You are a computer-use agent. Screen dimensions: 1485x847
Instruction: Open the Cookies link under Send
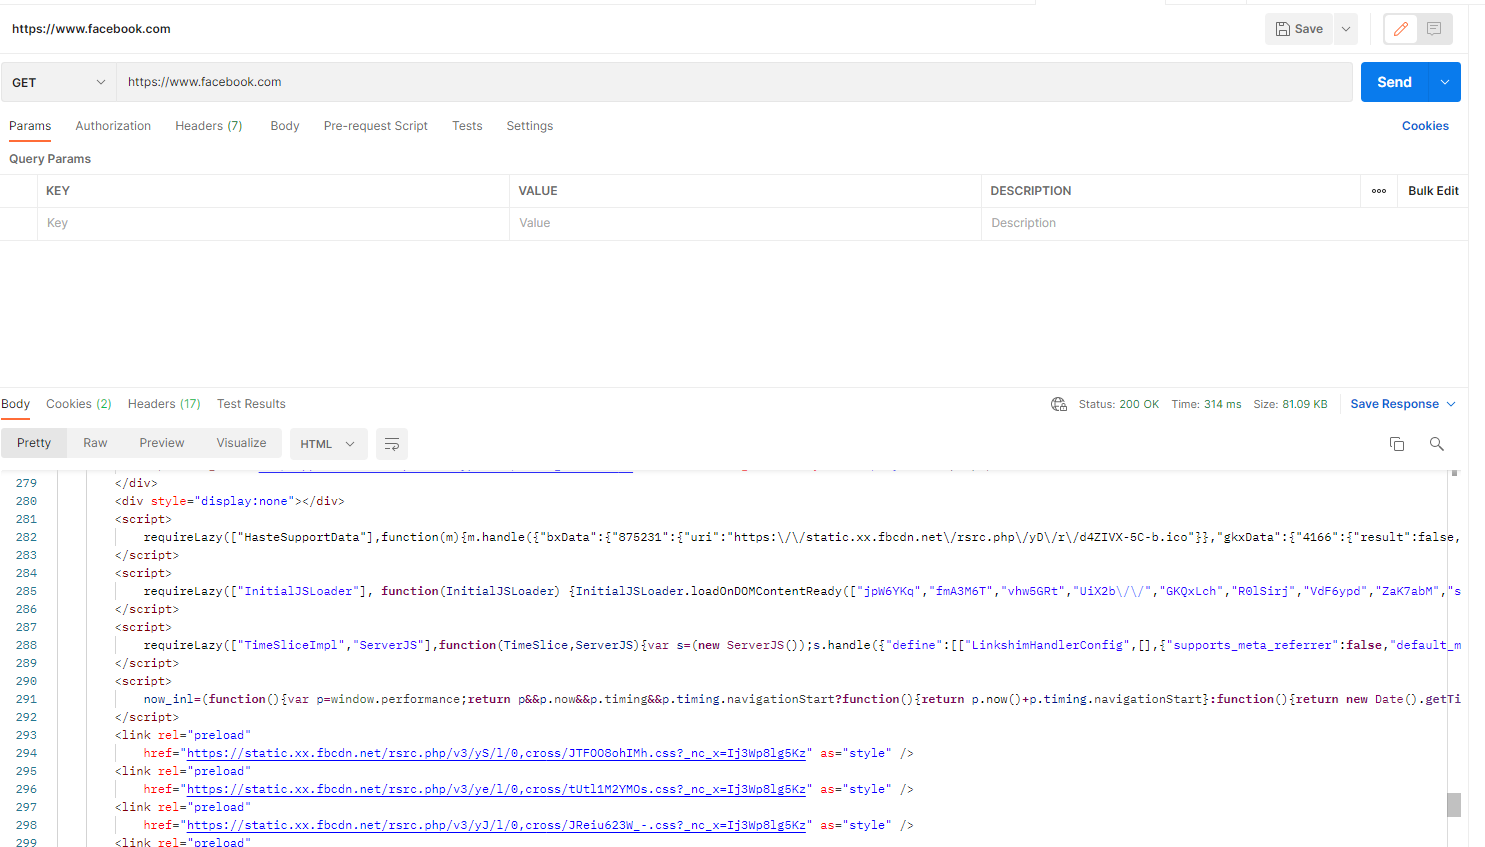click(1425, 126)
